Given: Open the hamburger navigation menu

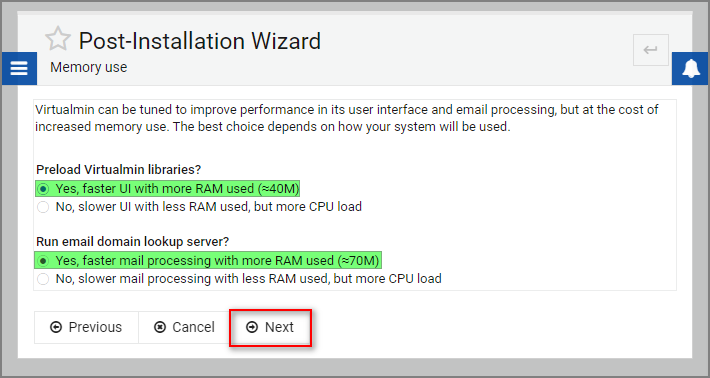Looking at the screenshot, I should (x=19, y=68).
